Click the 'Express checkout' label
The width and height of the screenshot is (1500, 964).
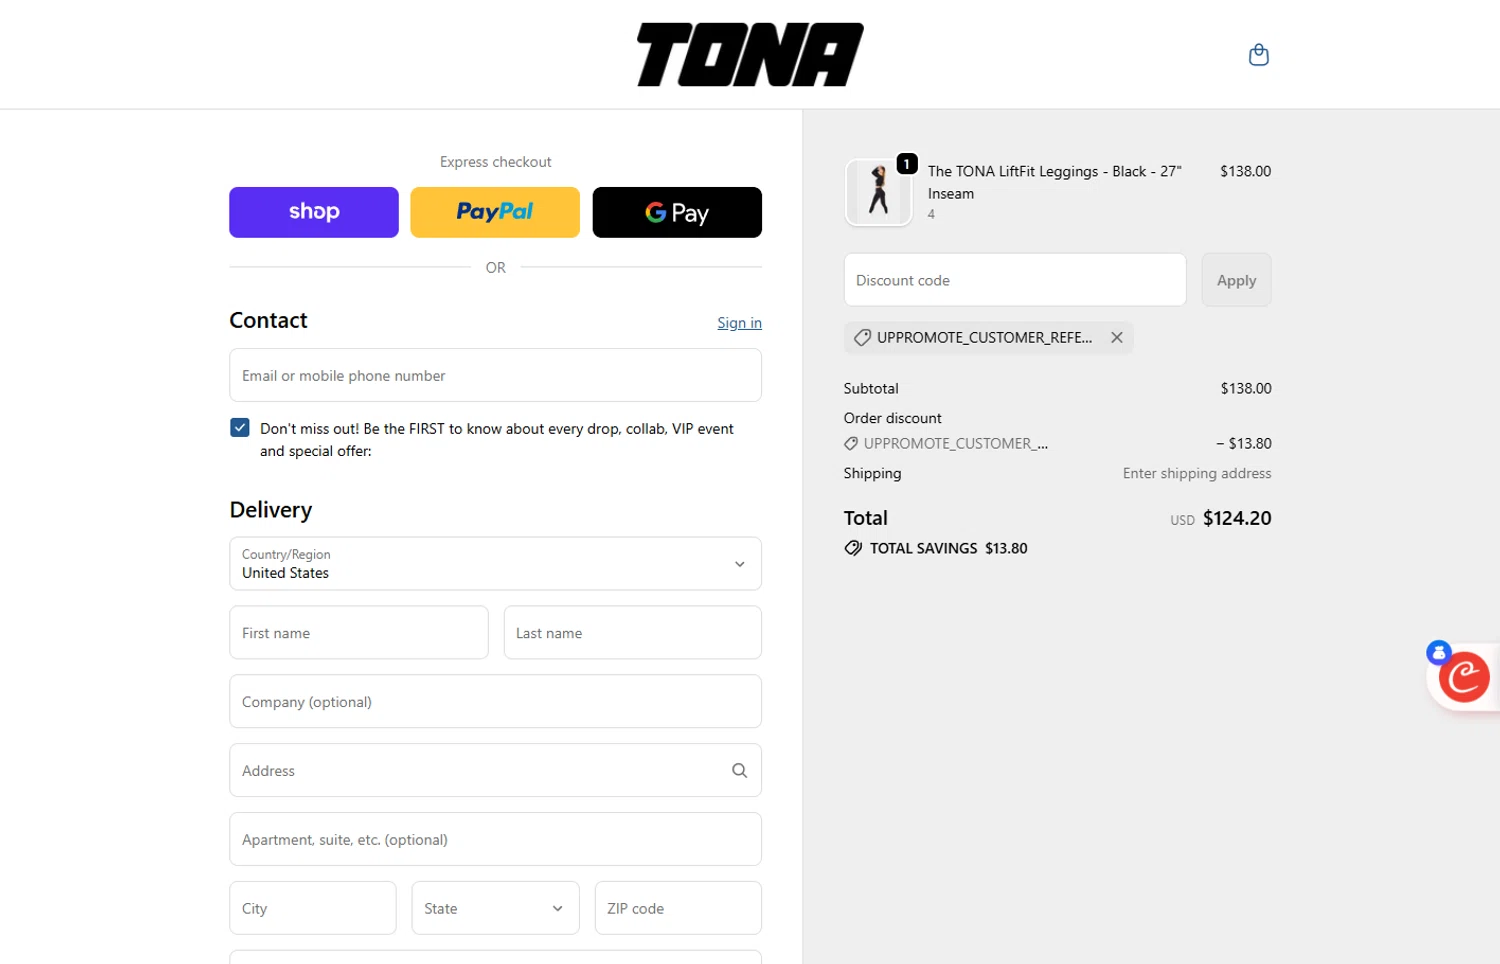click(495, 162)
